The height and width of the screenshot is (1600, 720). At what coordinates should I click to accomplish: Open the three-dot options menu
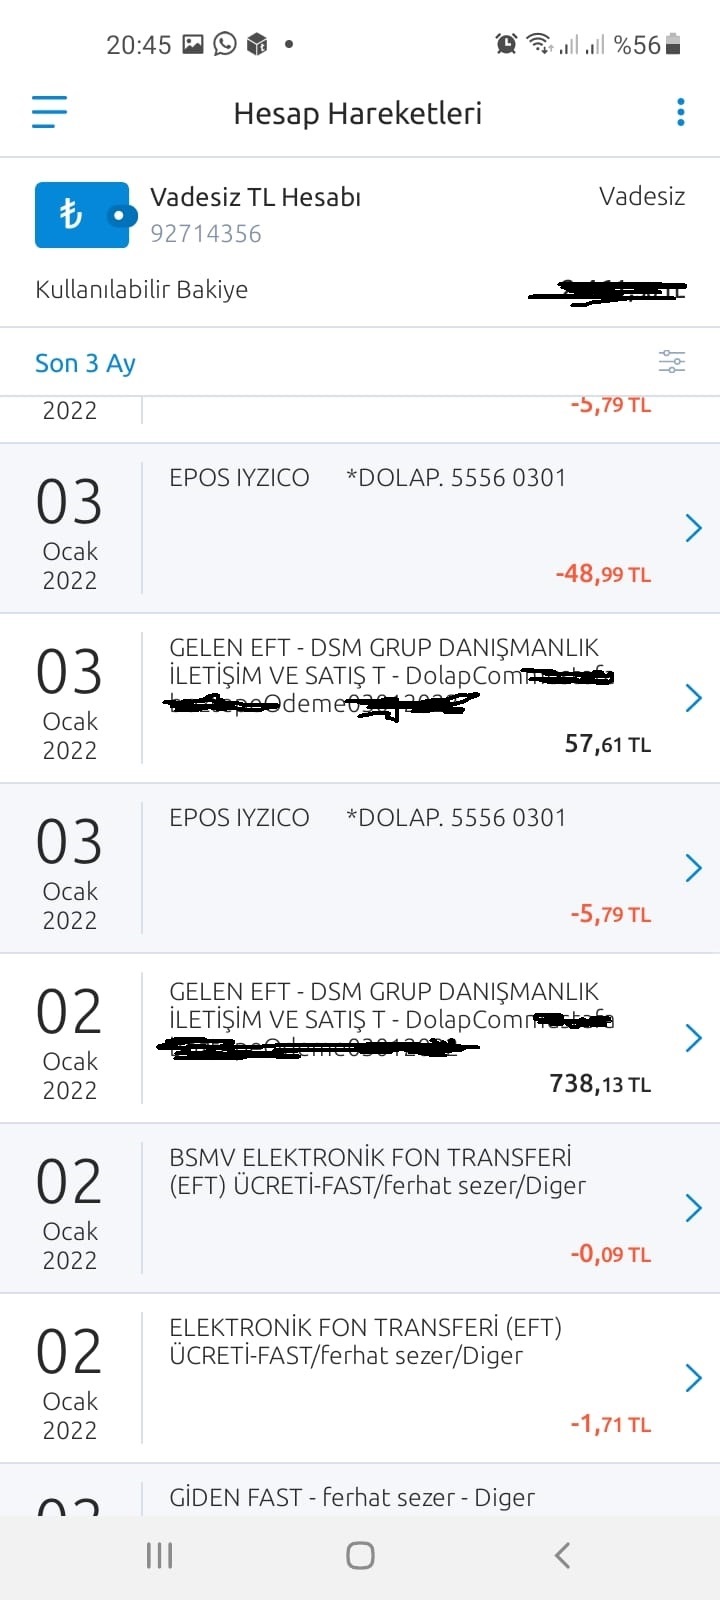[681, 112]
